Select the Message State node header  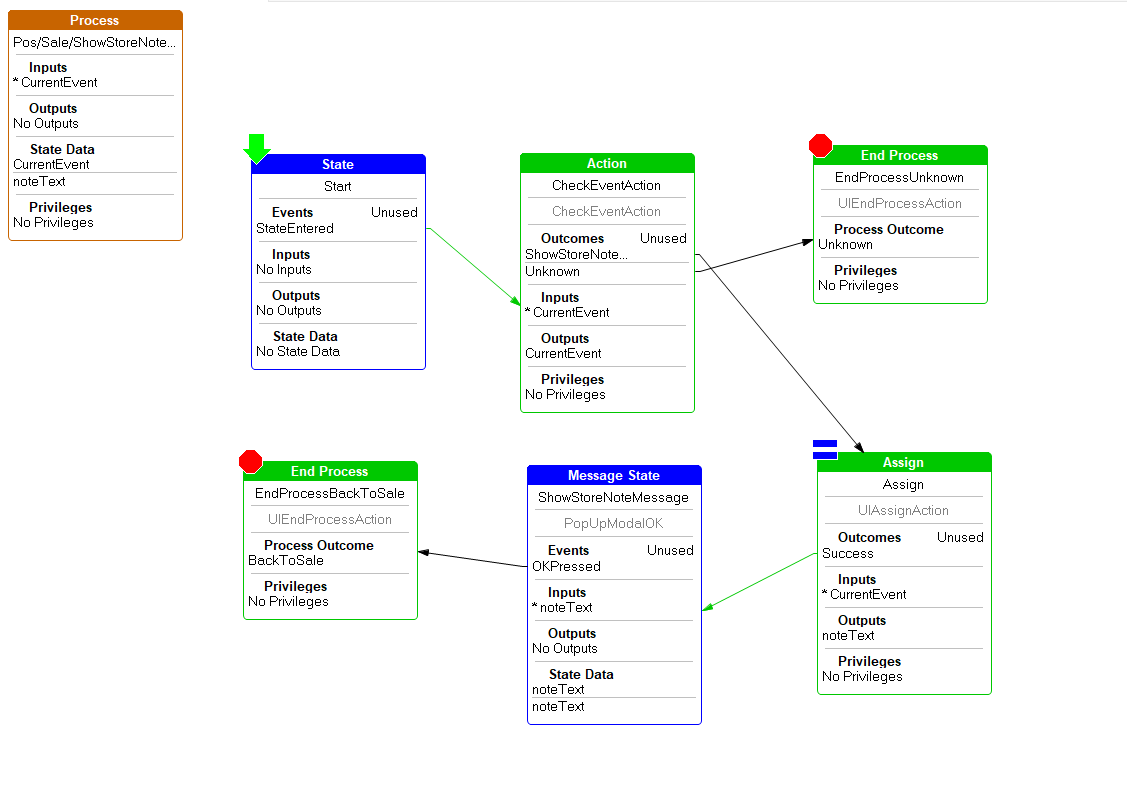click(614, 475)
